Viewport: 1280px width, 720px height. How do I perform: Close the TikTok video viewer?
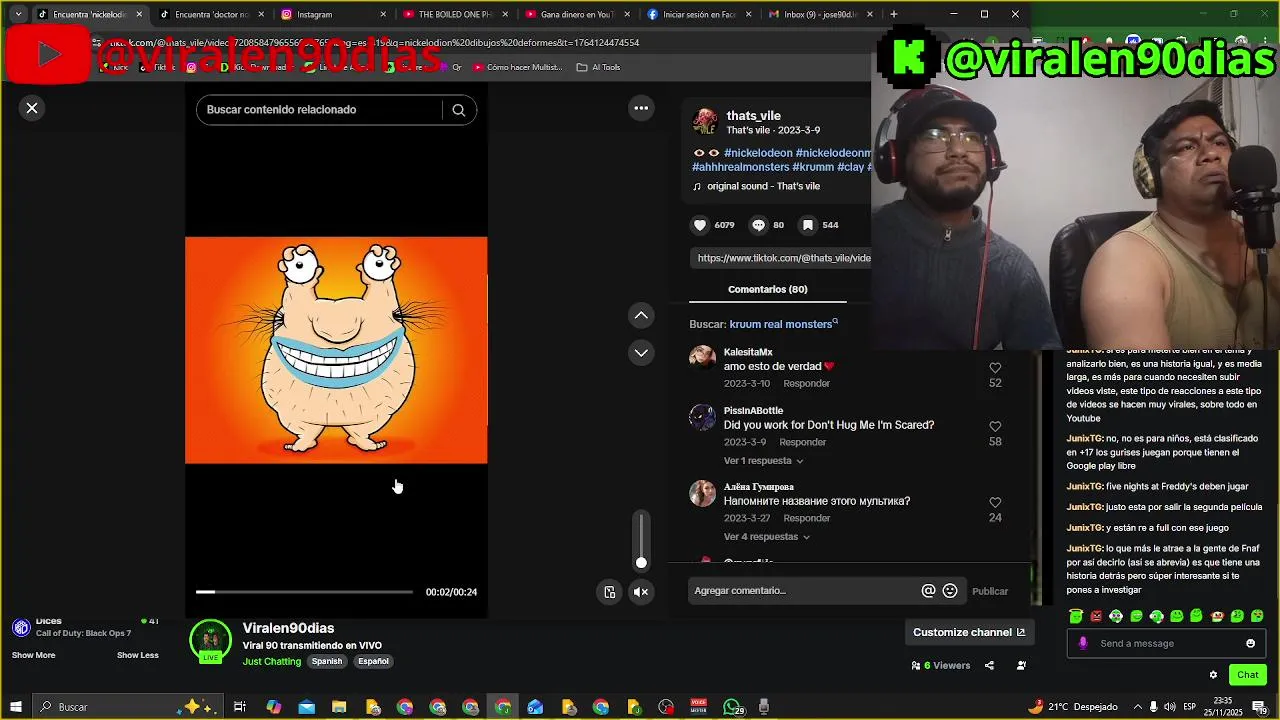pos(32,108)
